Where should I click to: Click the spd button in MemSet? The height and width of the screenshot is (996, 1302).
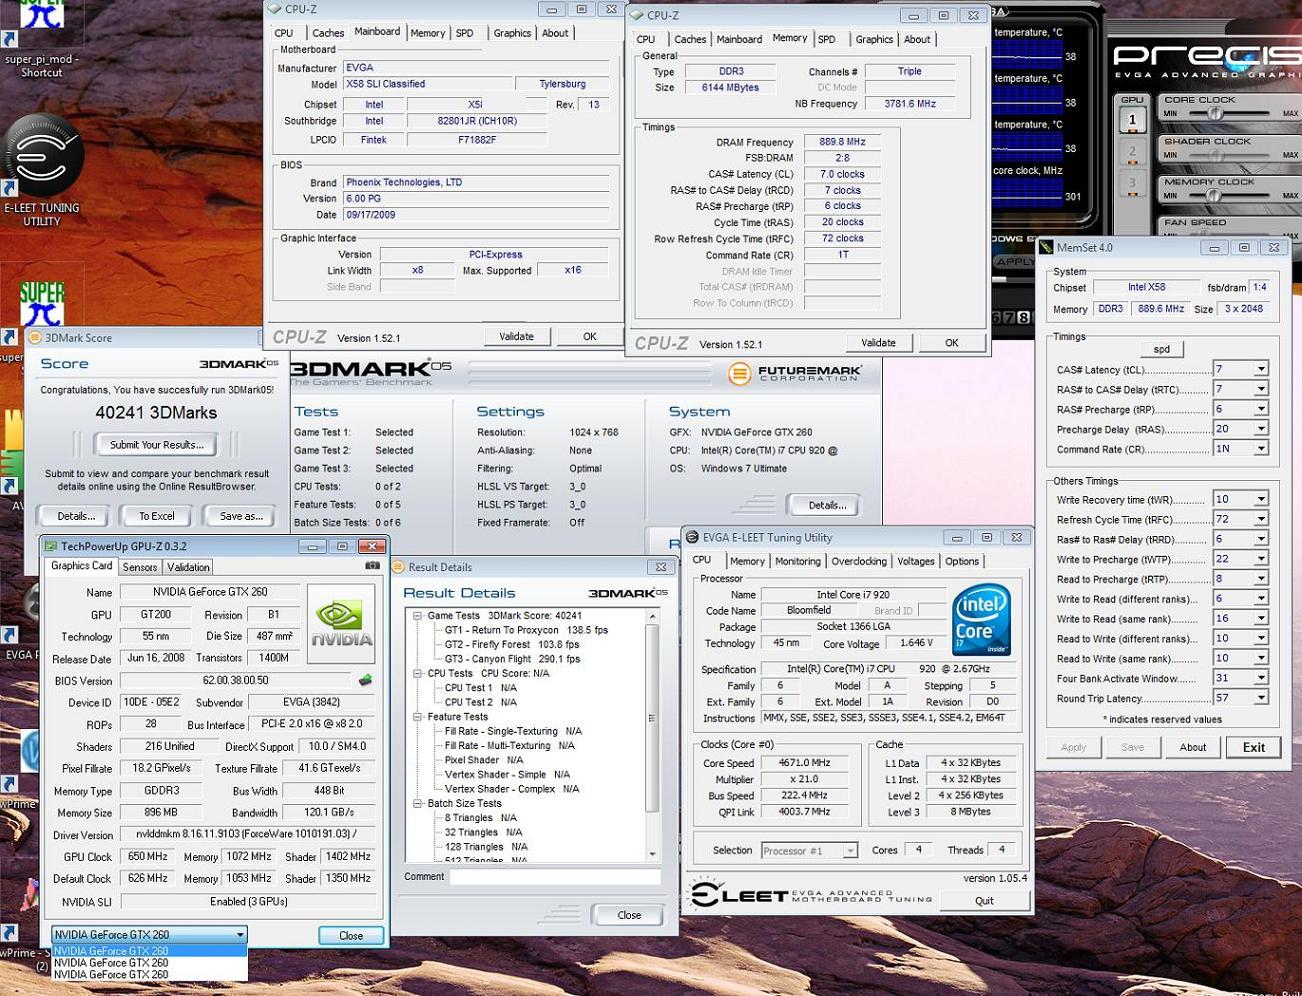click(1161, 349)
